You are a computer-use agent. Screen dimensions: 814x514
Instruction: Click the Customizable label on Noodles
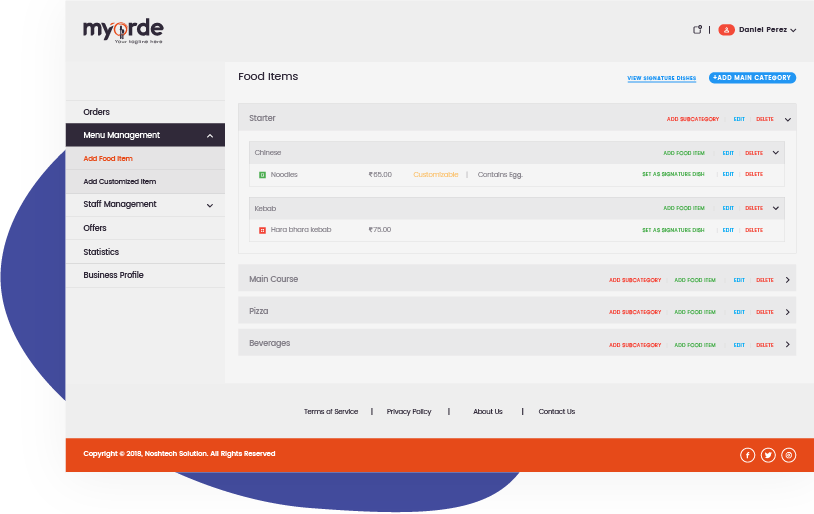[x=436, y=175]
